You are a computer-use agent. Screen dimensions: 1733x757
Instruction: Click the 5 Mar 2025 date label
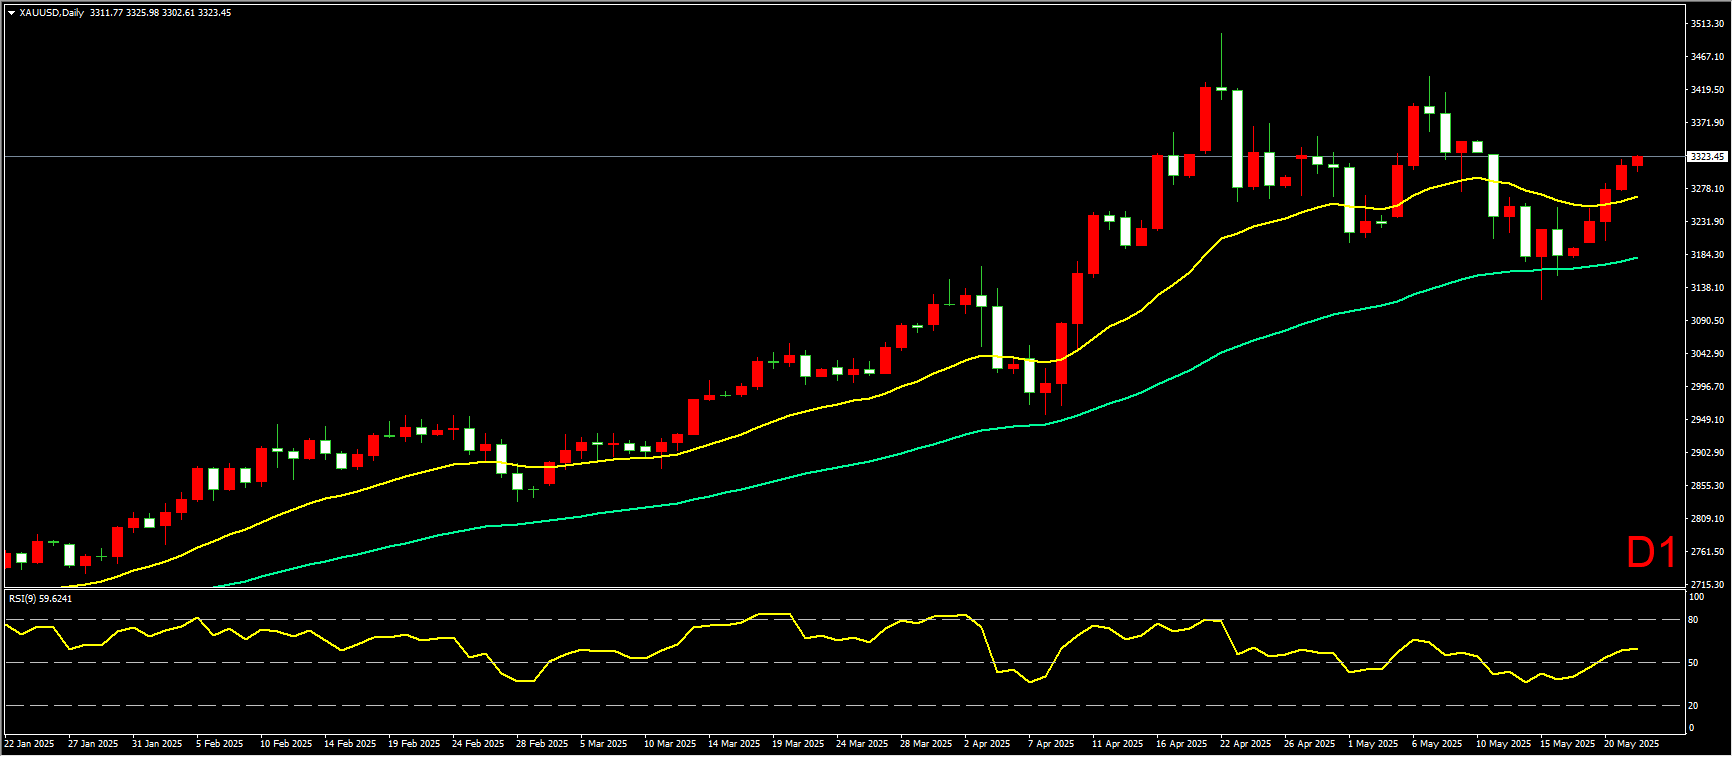click(x=604, y=744)
